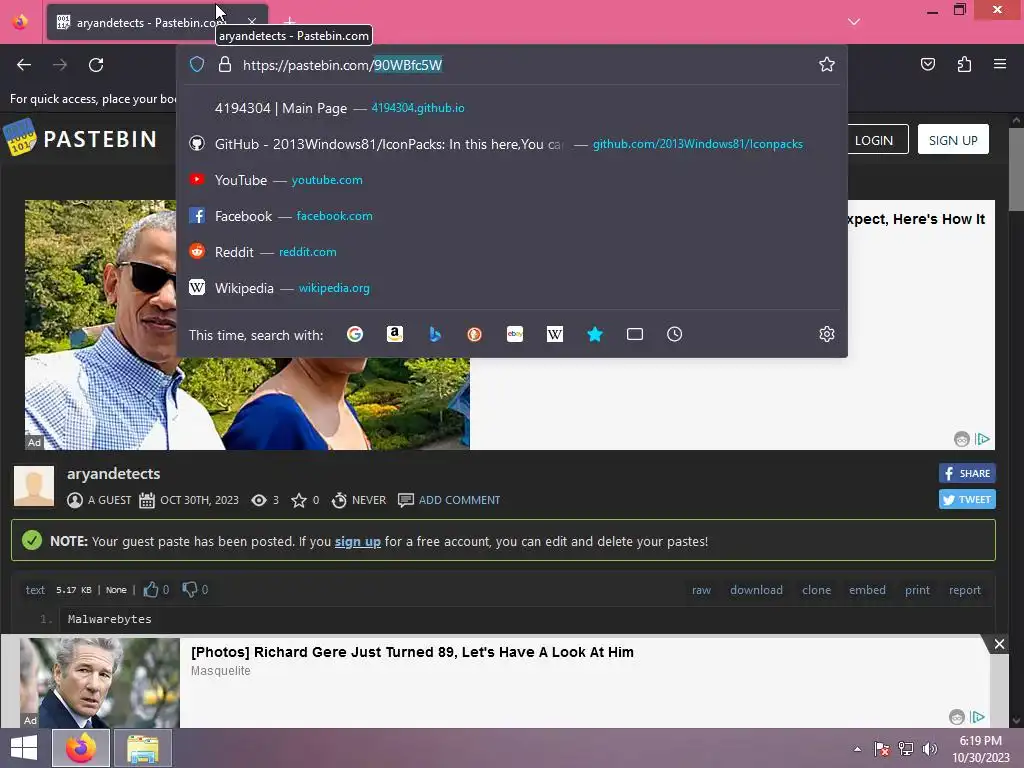Click the ADD COMMENT link
This screenshot has height=768, width=1024.
(459, 500)
